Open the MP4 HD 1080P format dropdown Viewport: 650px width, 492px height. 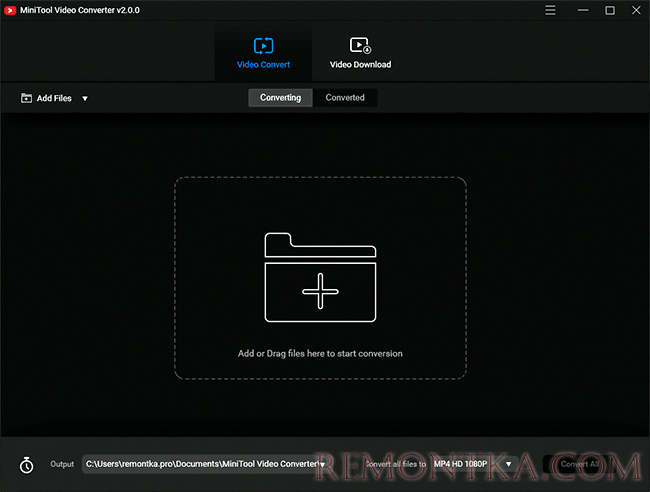[508, 464]
